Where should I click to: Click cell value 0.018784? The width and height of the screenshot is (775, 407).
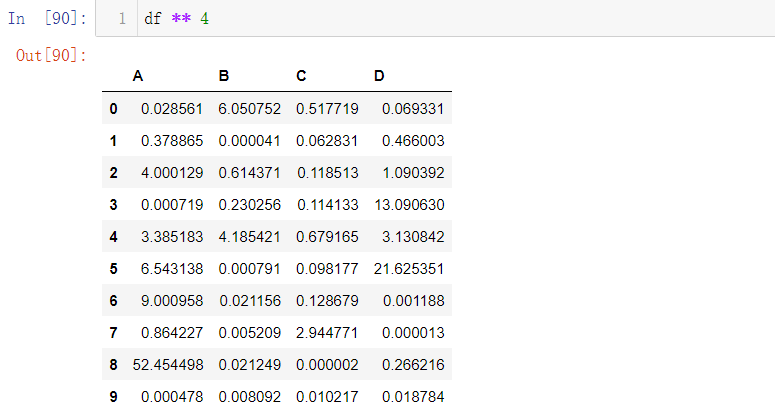(x=413, y=397)
